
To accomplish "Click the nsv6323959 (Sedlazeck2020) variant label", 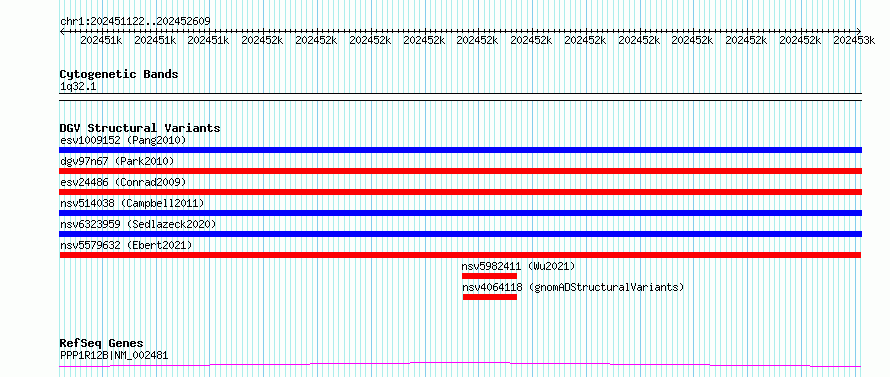I will [138, 224].
